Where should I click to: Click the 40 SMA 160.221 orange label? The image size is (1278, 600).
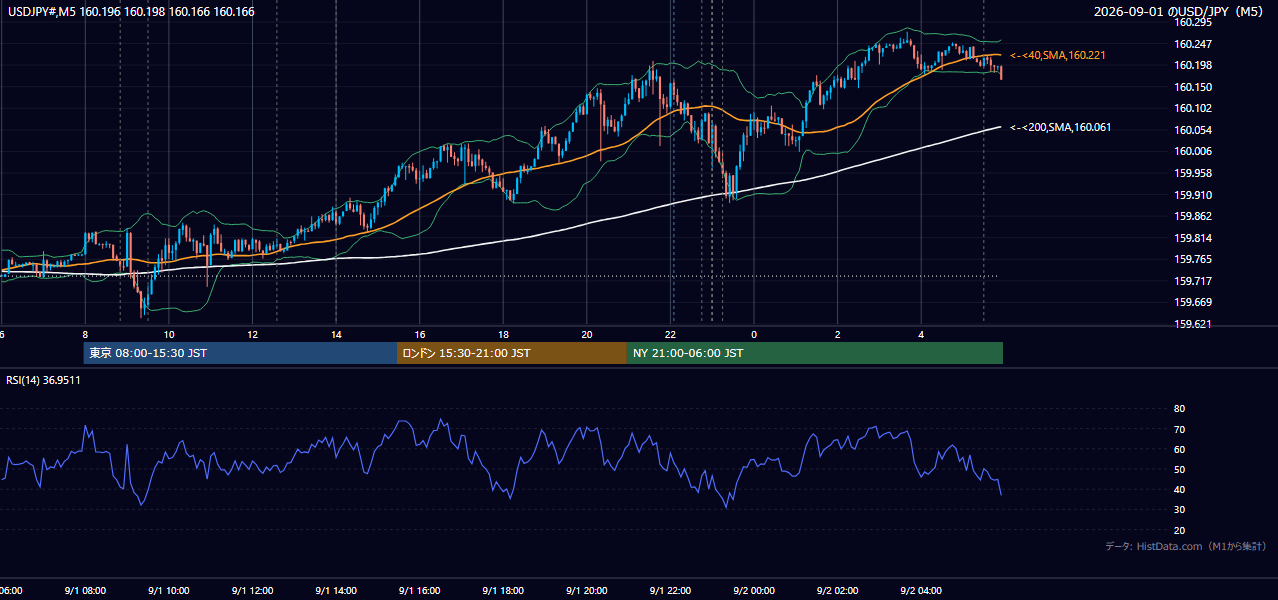click(x=1058, y=55)
